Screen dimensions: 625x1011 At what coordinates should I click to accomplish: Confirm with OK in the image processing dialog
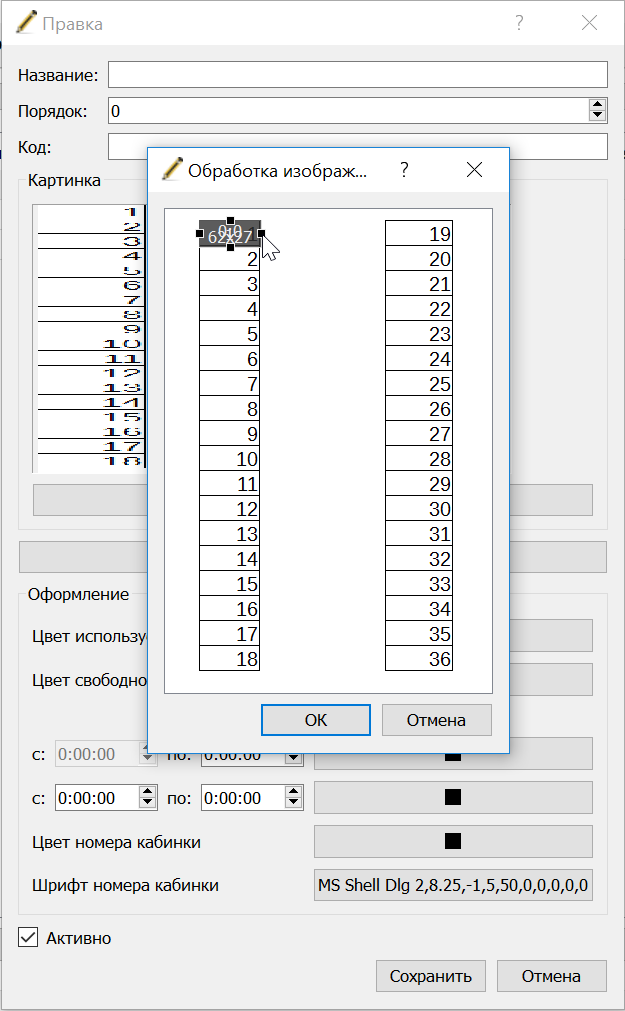pos(315,720)
